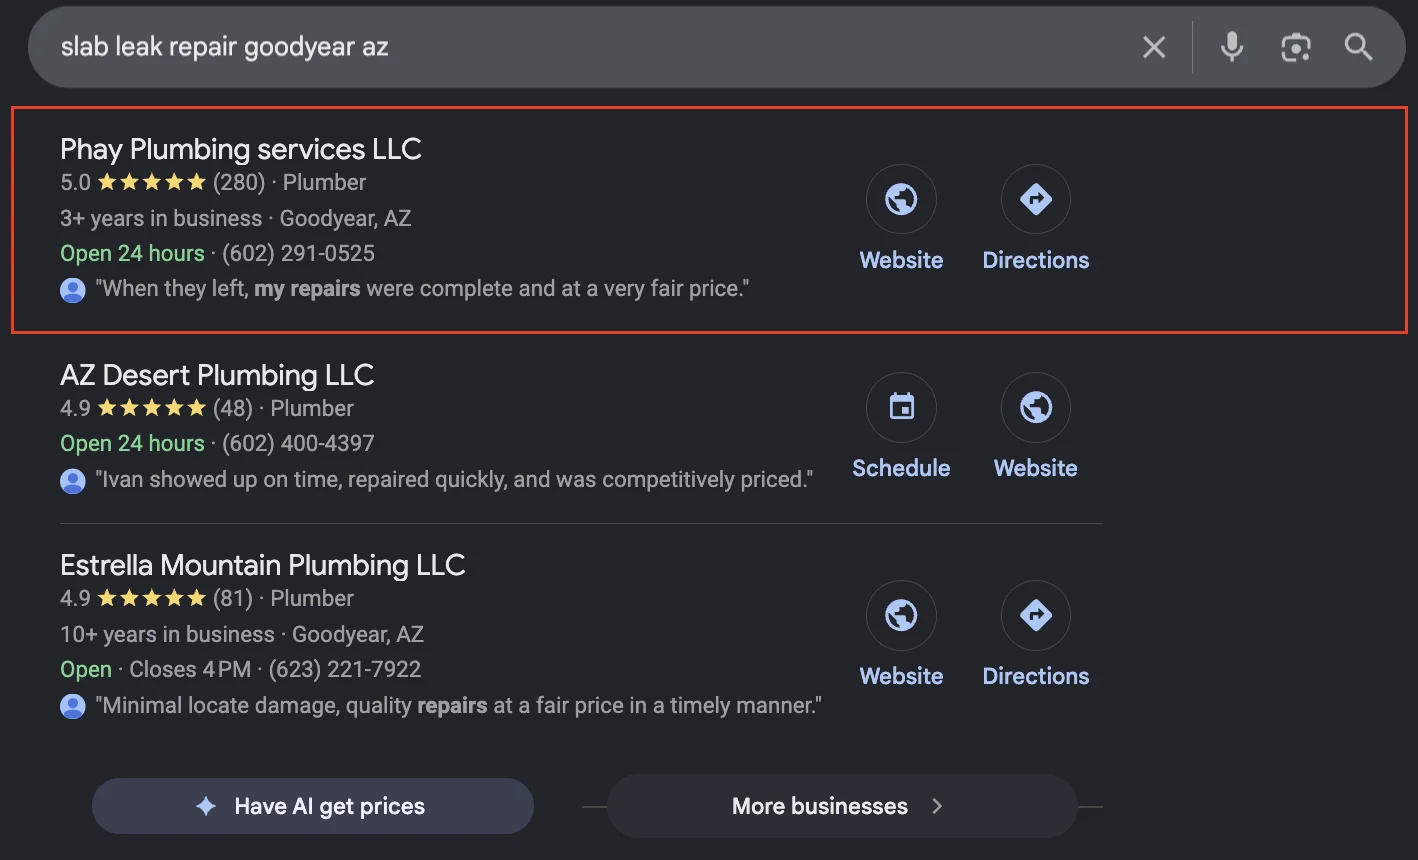Expand list with More businesses button
Screen dimensions: 1418x860
(841, 806)
